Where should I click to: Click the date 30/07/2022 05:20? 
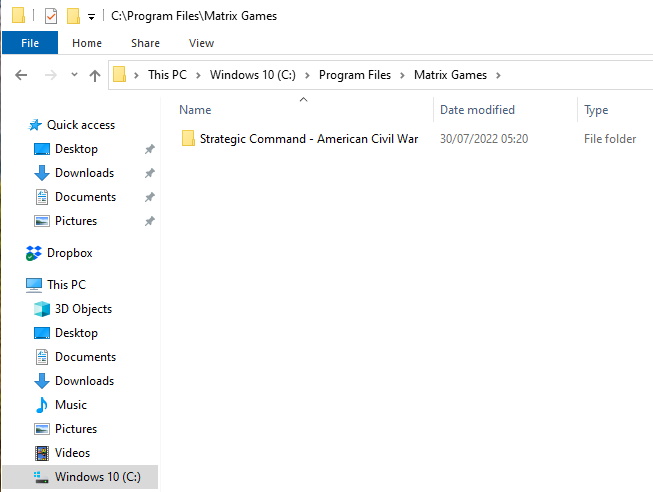coord(484,139)
